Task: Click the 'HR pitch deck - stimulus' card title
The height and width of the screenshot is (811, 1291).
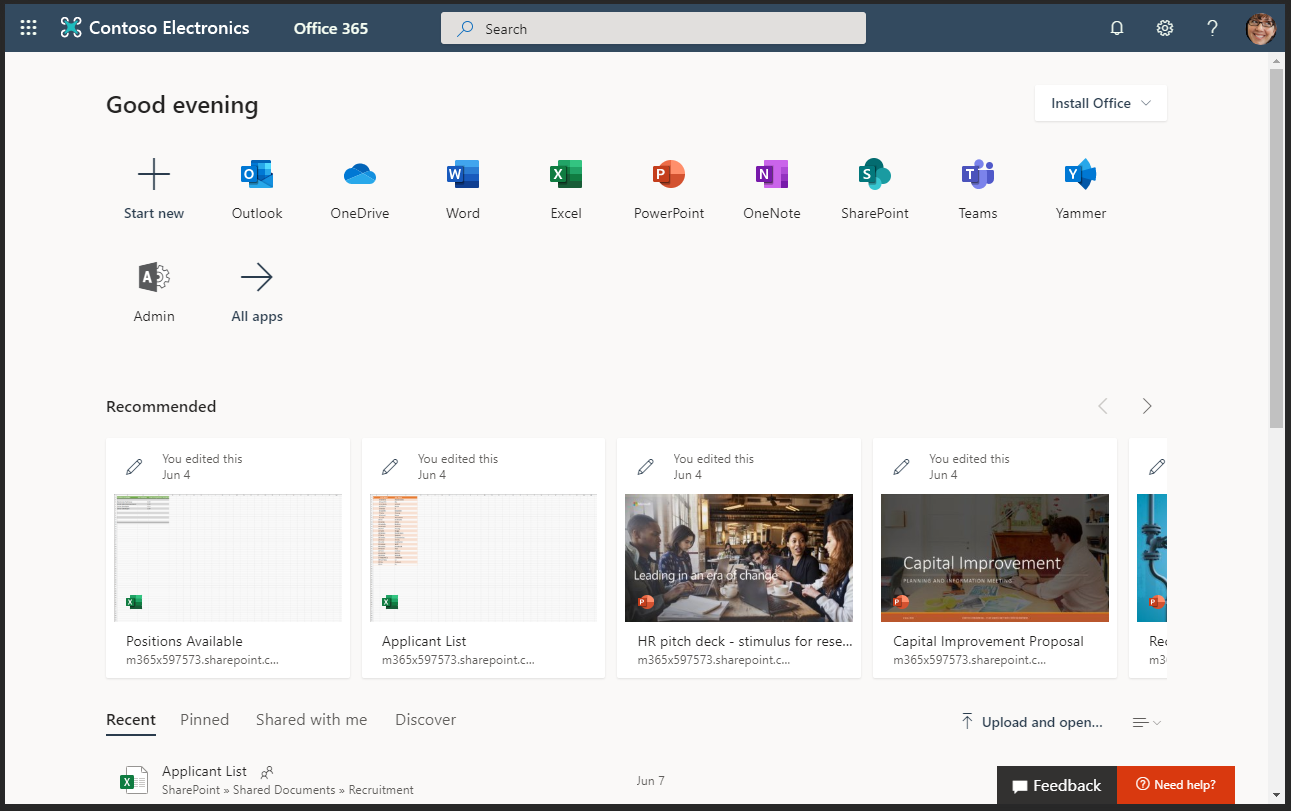Action: coord(745,641)
